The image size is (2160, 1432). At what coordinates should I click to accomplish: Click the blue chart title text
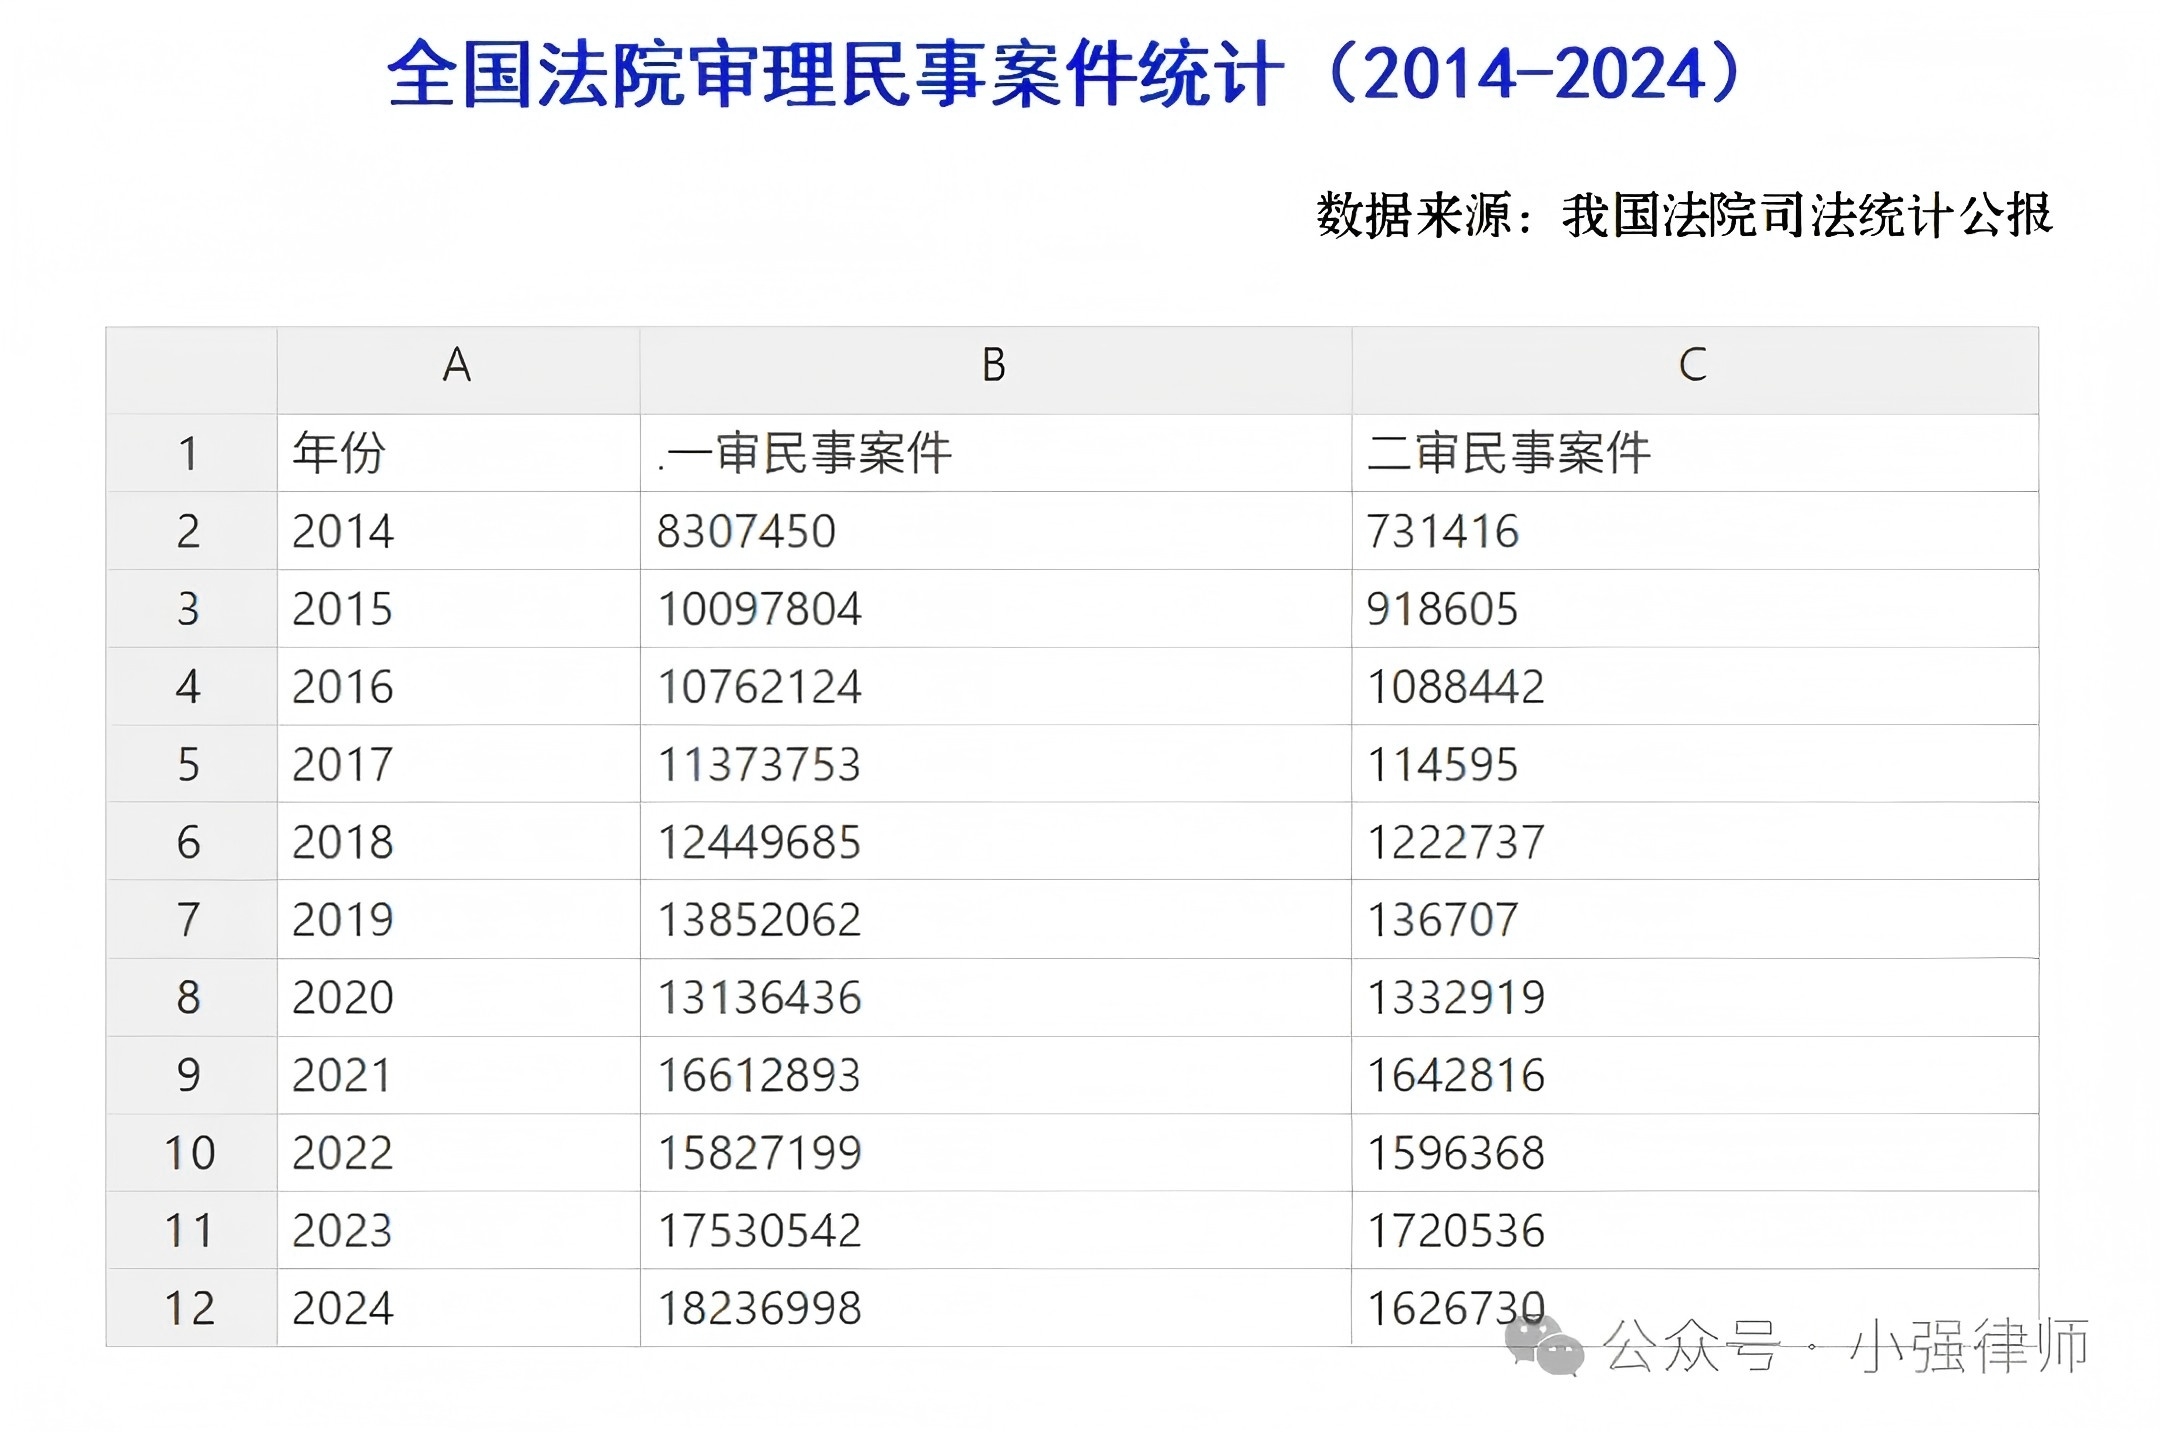click(1066, 75)
